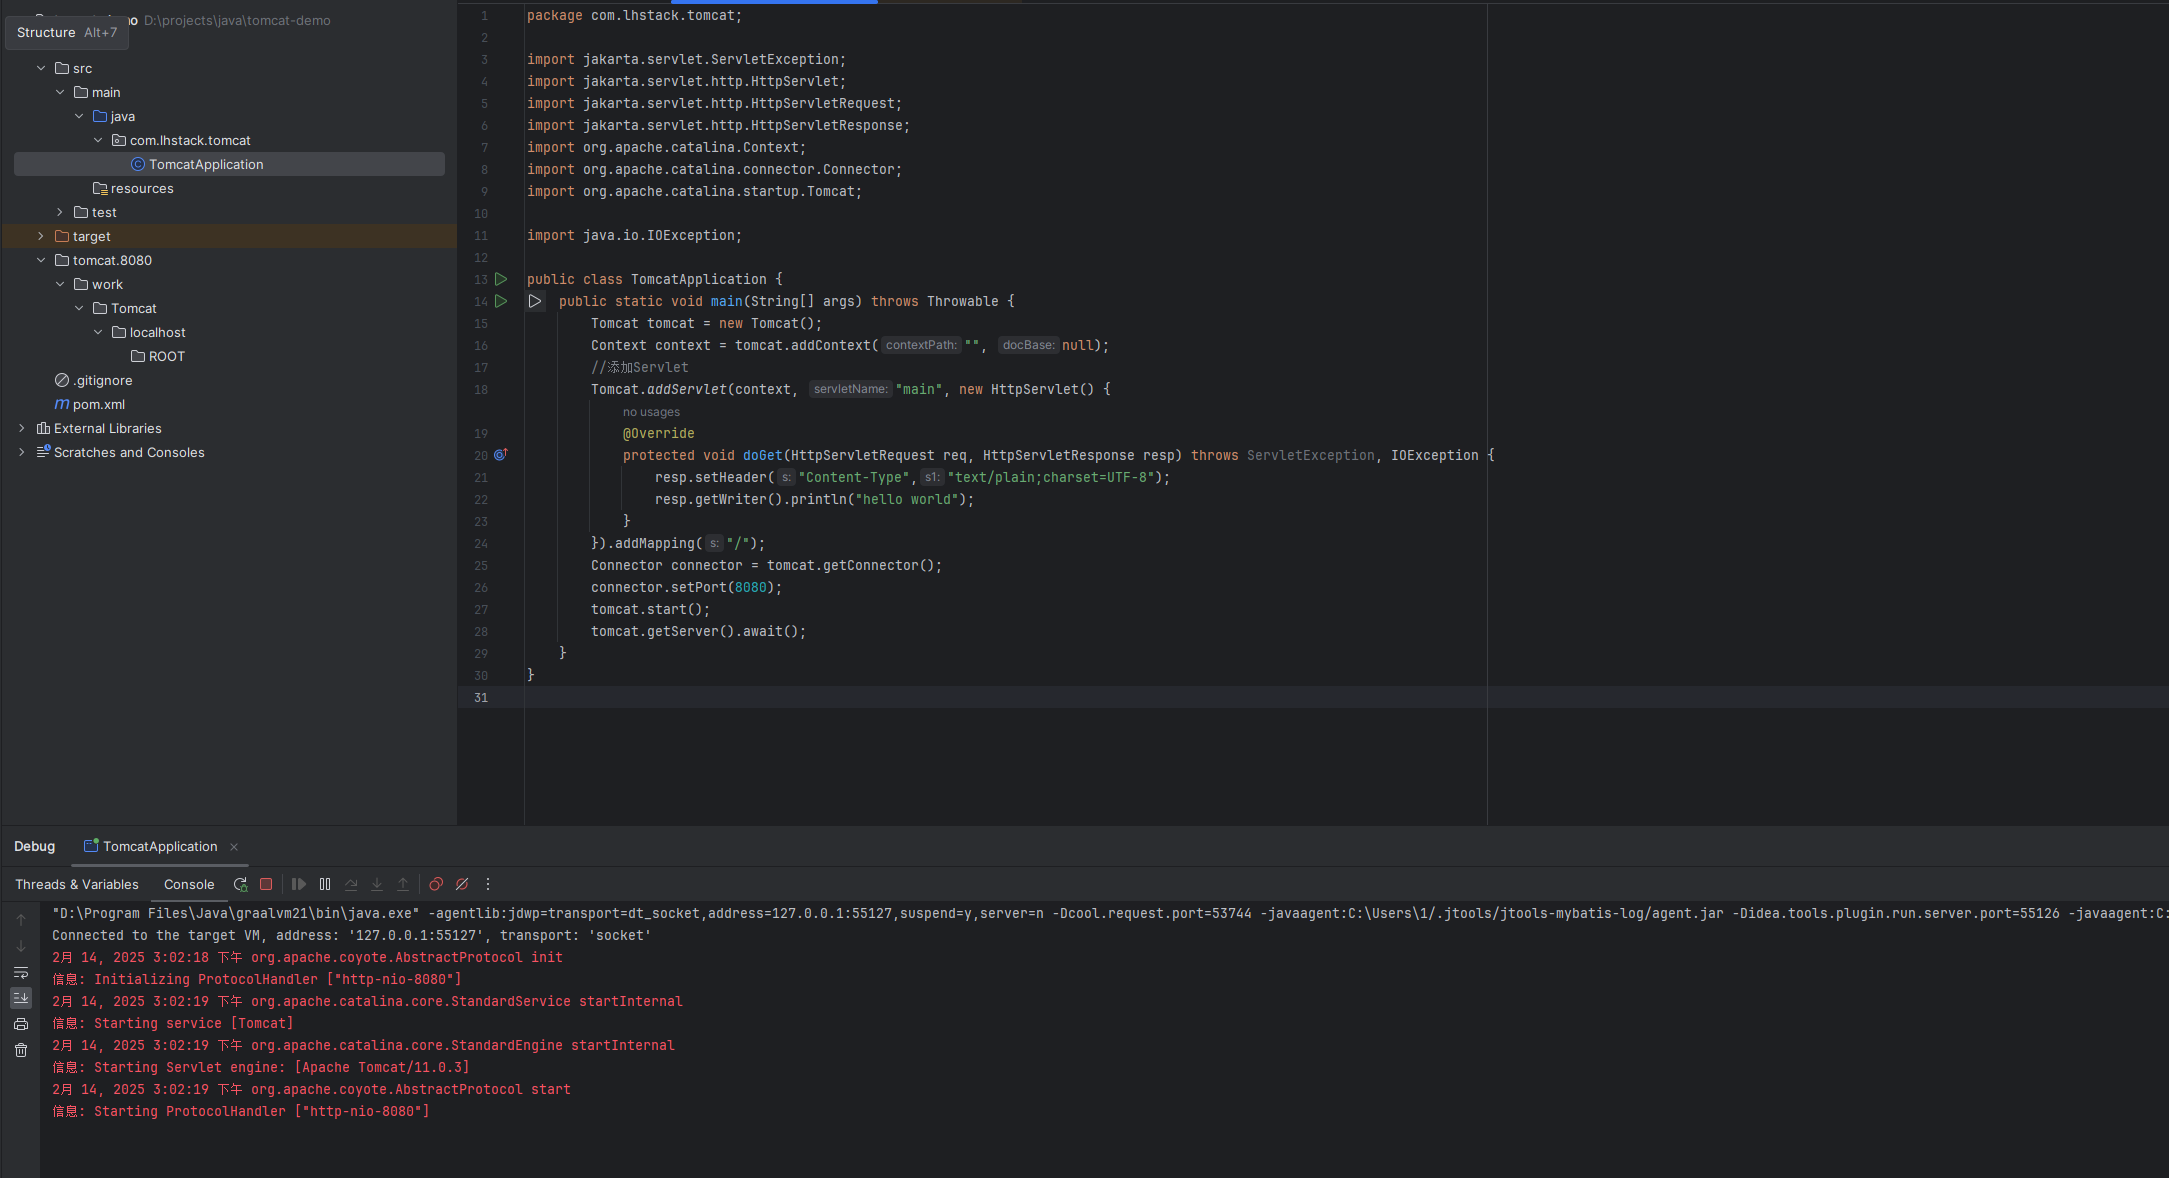Viewport: 2169px width, 1178px height.
Task: Toggle soft-wrap in console output
Action: (x=21, y=972)
